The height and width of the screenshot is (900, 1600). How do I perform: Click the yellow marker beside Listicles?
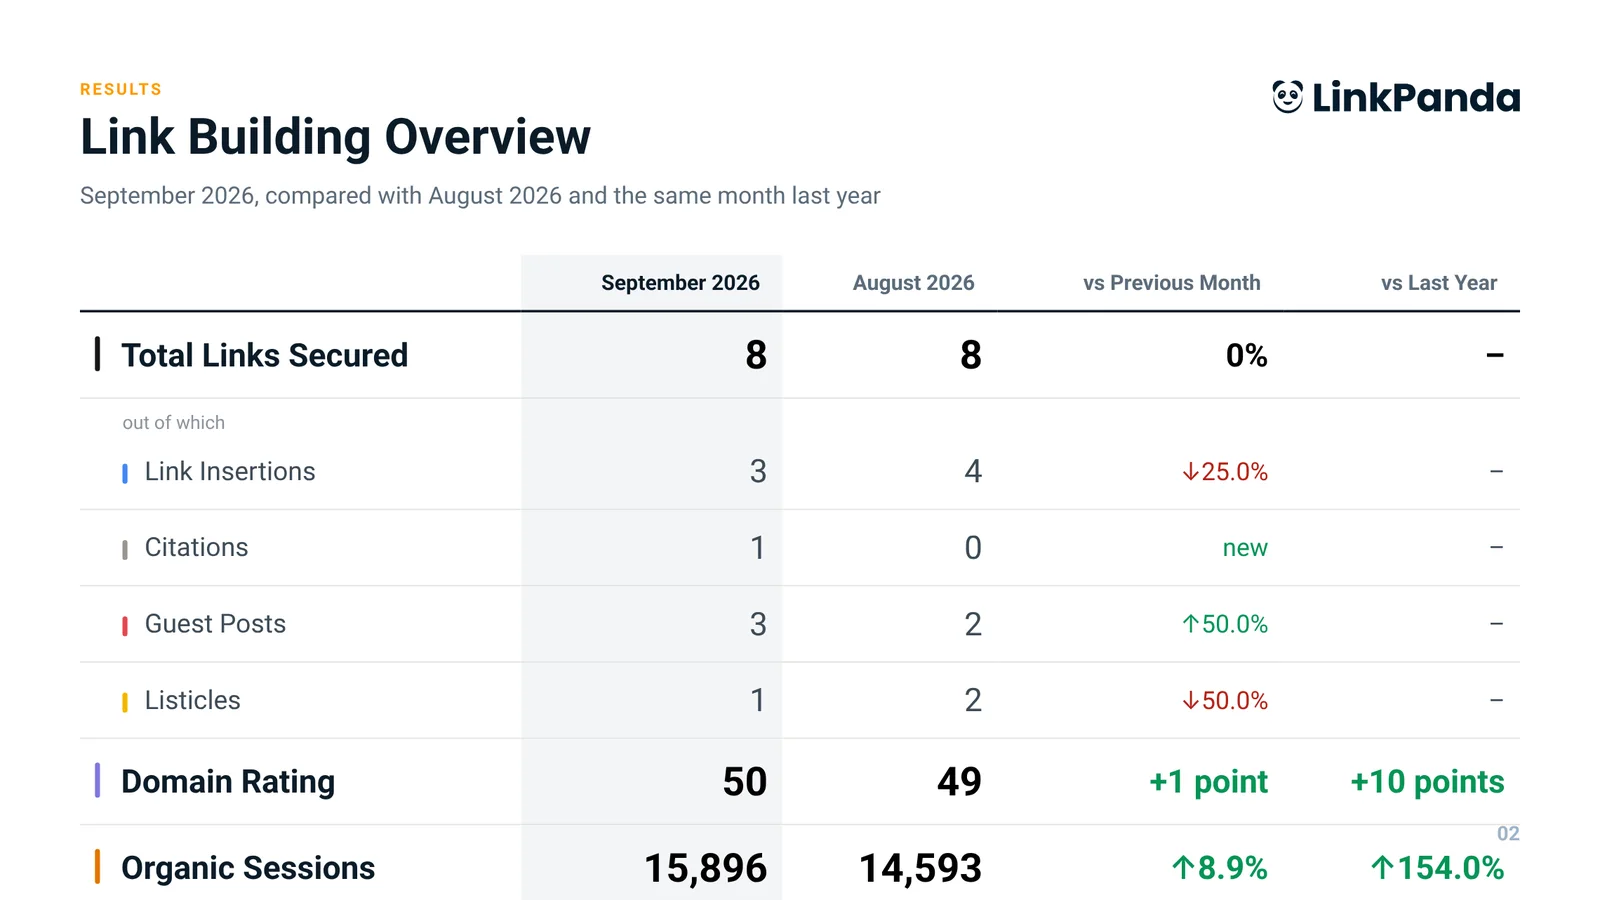(x=125, y=702)
